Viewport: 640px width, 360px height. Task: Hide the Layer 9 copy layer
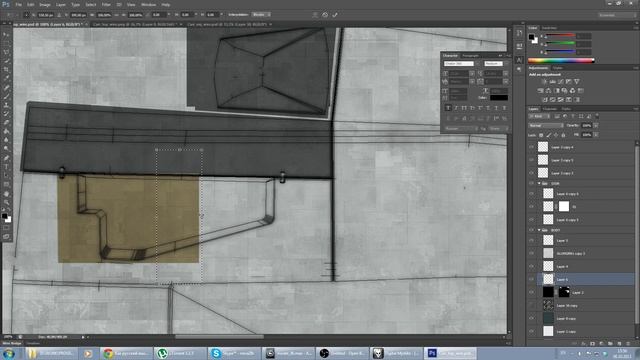(531, 318)
